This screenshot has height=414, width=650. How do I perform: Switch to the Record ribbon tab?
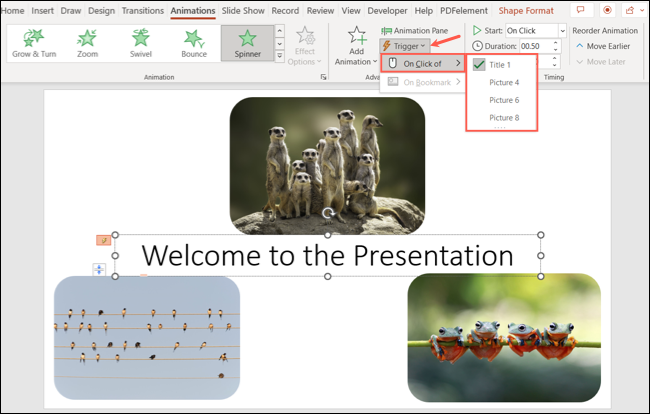click(x=285, y=11)
